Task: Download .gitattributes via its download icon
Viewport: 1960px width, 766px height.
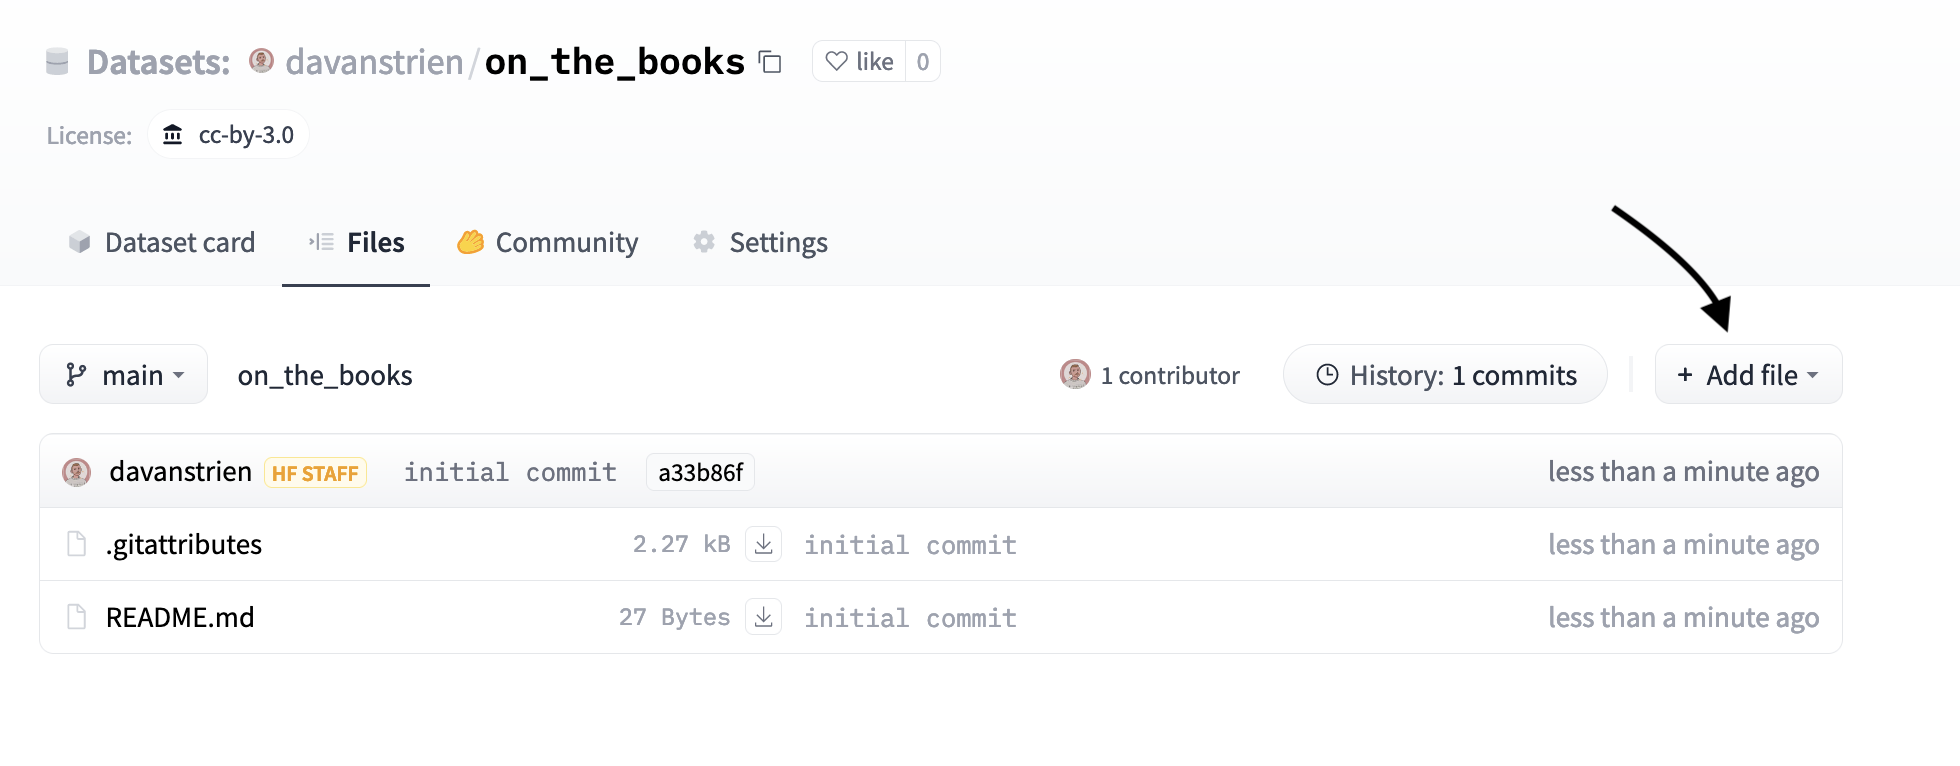Action: (764, 544)
